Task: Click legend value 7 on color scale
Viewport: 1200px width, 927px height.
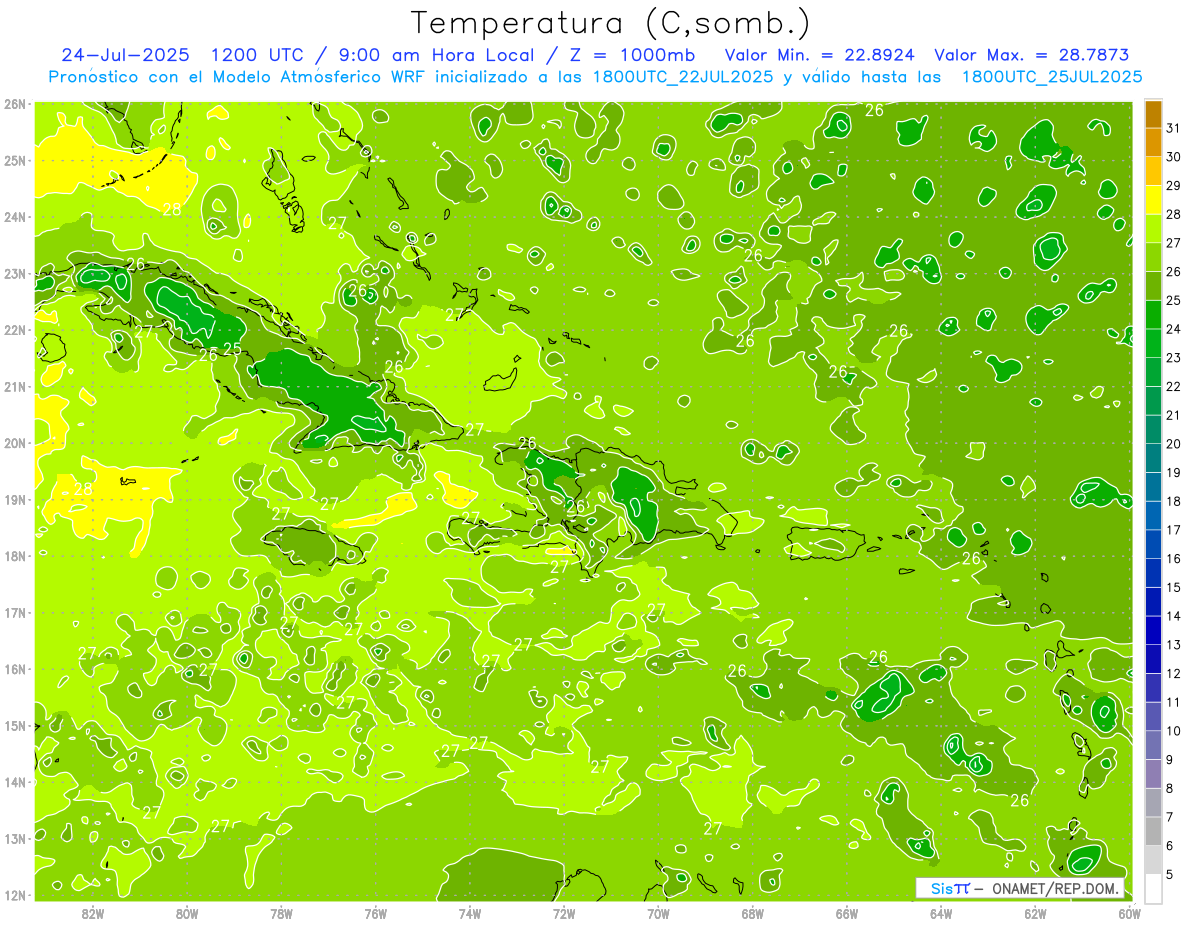Action: (1170, 818)
